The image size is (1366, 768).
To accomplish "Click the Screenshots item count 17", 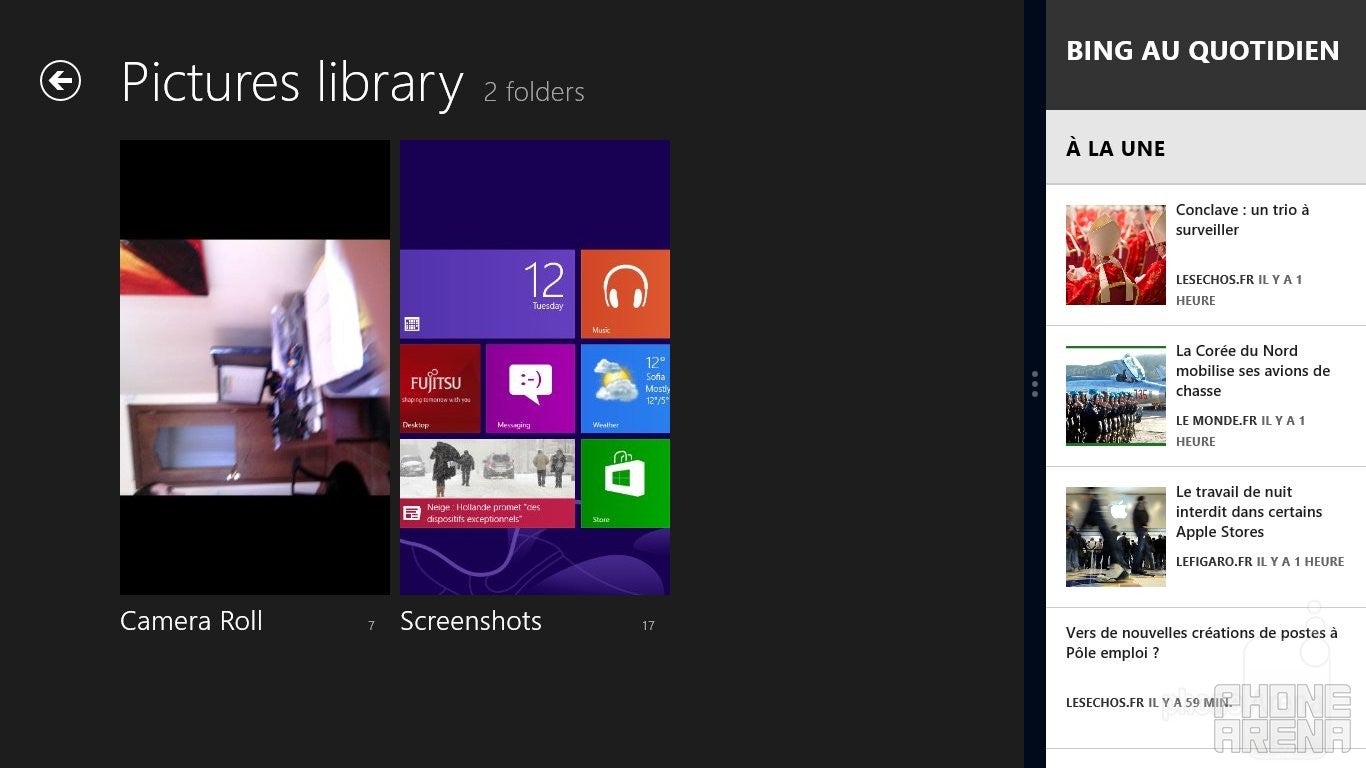I will [x=648, y=626].
